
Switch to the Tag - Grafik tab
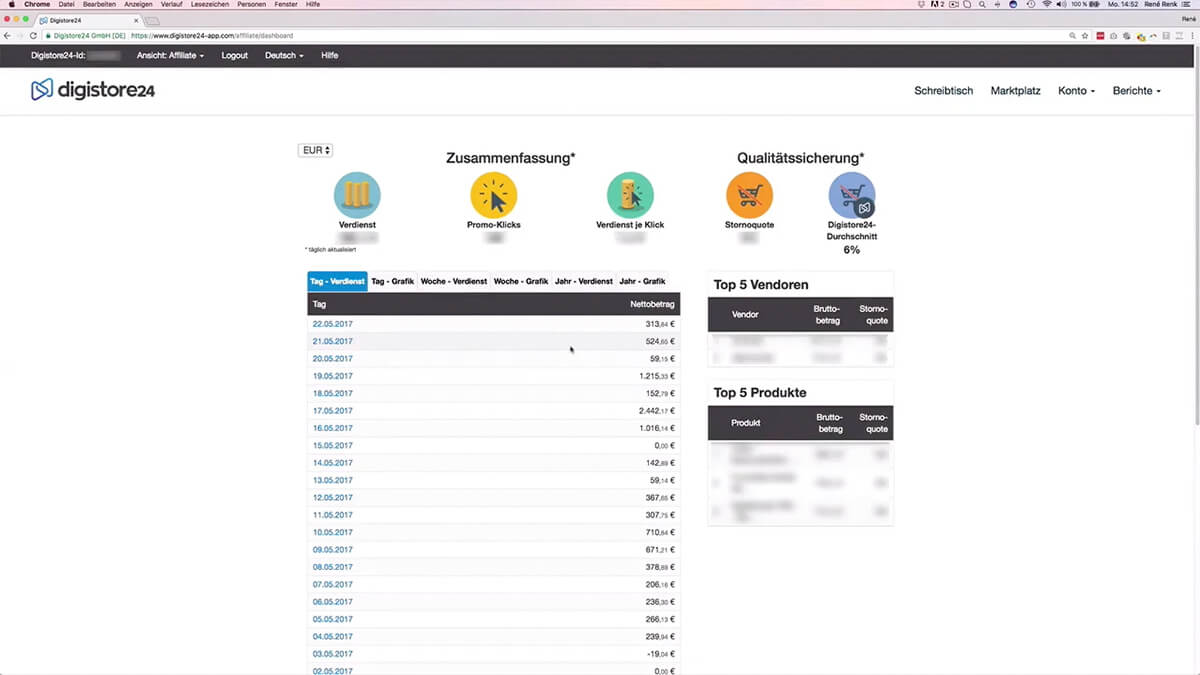(x=392, y=282)
